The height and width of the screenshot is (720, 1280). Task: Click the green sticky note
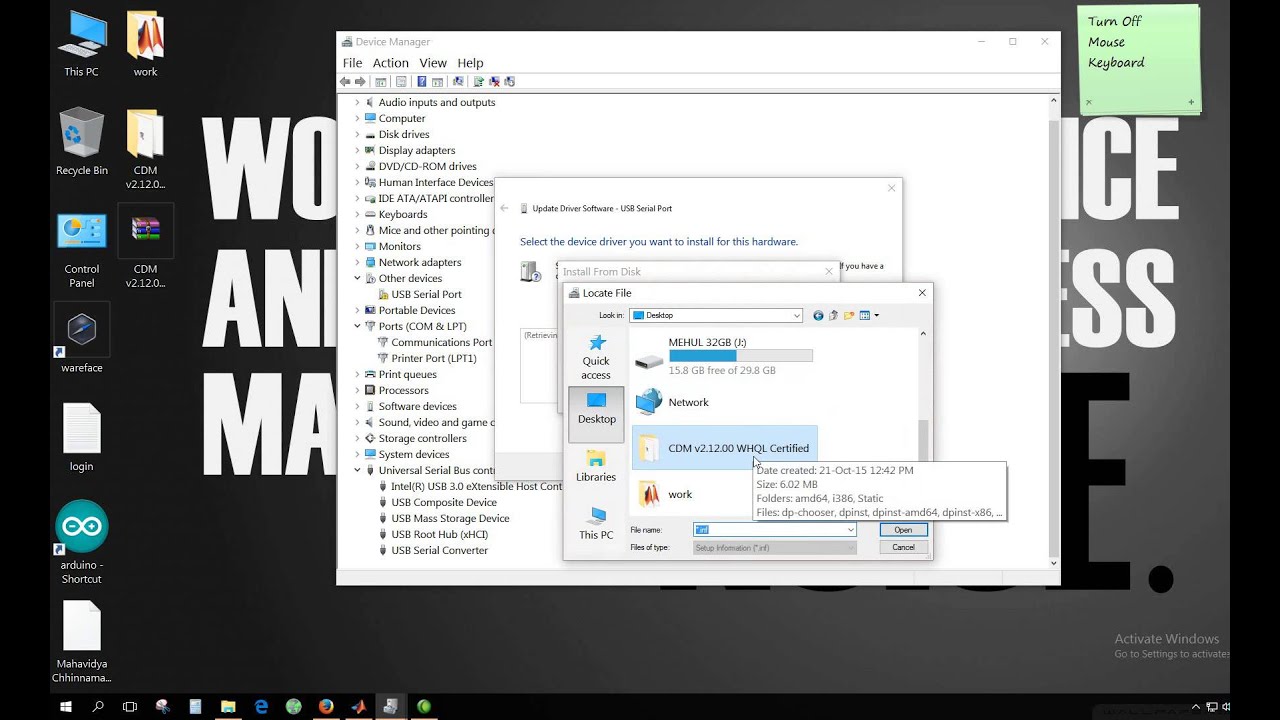coord(1139,59)
